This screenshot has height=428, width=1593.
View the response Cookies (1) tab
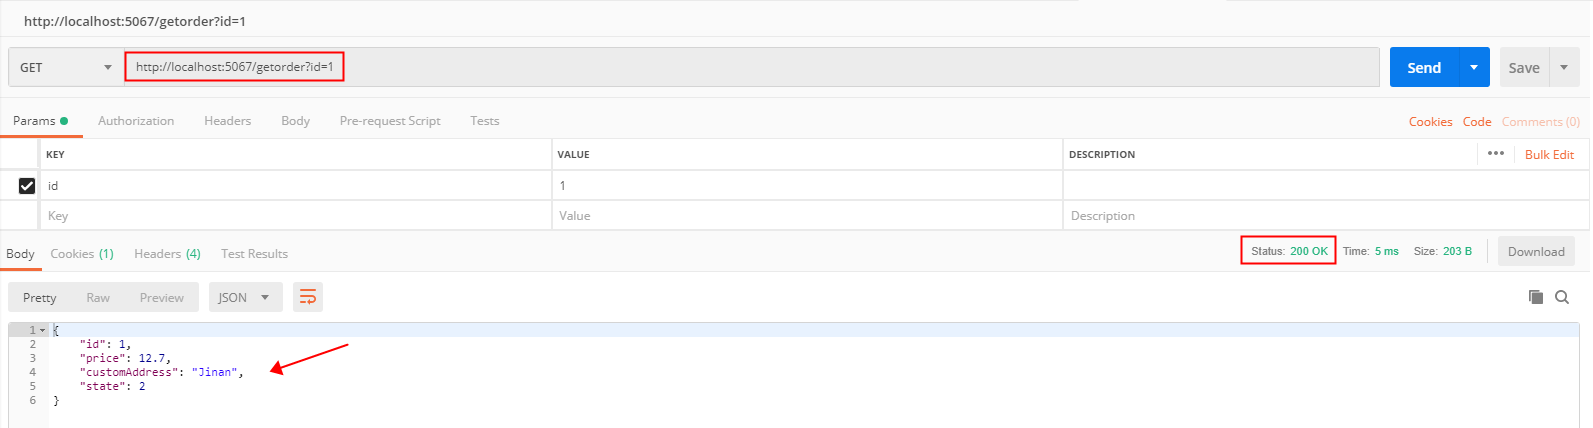coord(82,254)
